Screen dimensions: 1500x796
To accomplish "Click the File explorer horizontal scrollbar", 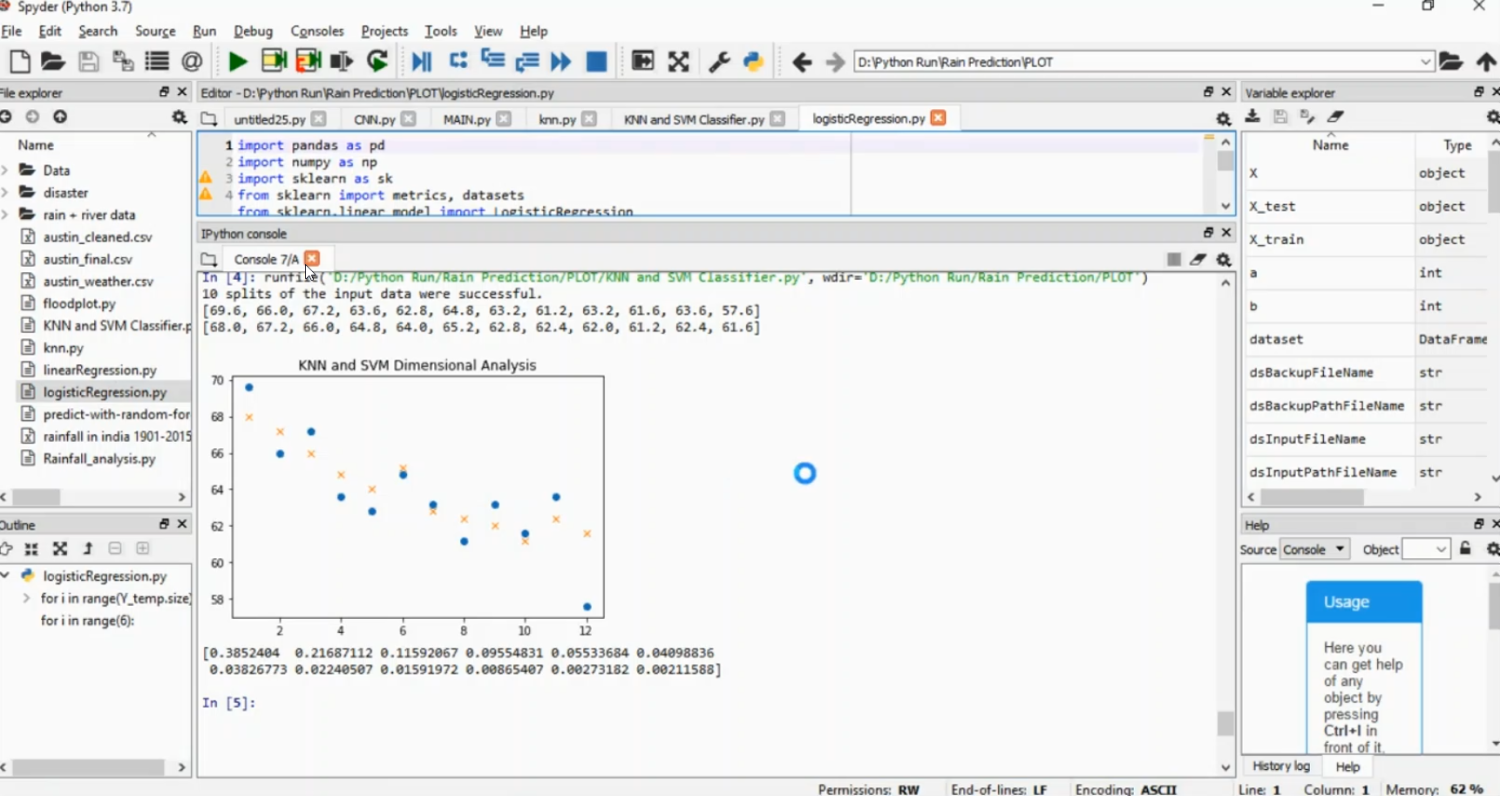I will coord(36,497).
